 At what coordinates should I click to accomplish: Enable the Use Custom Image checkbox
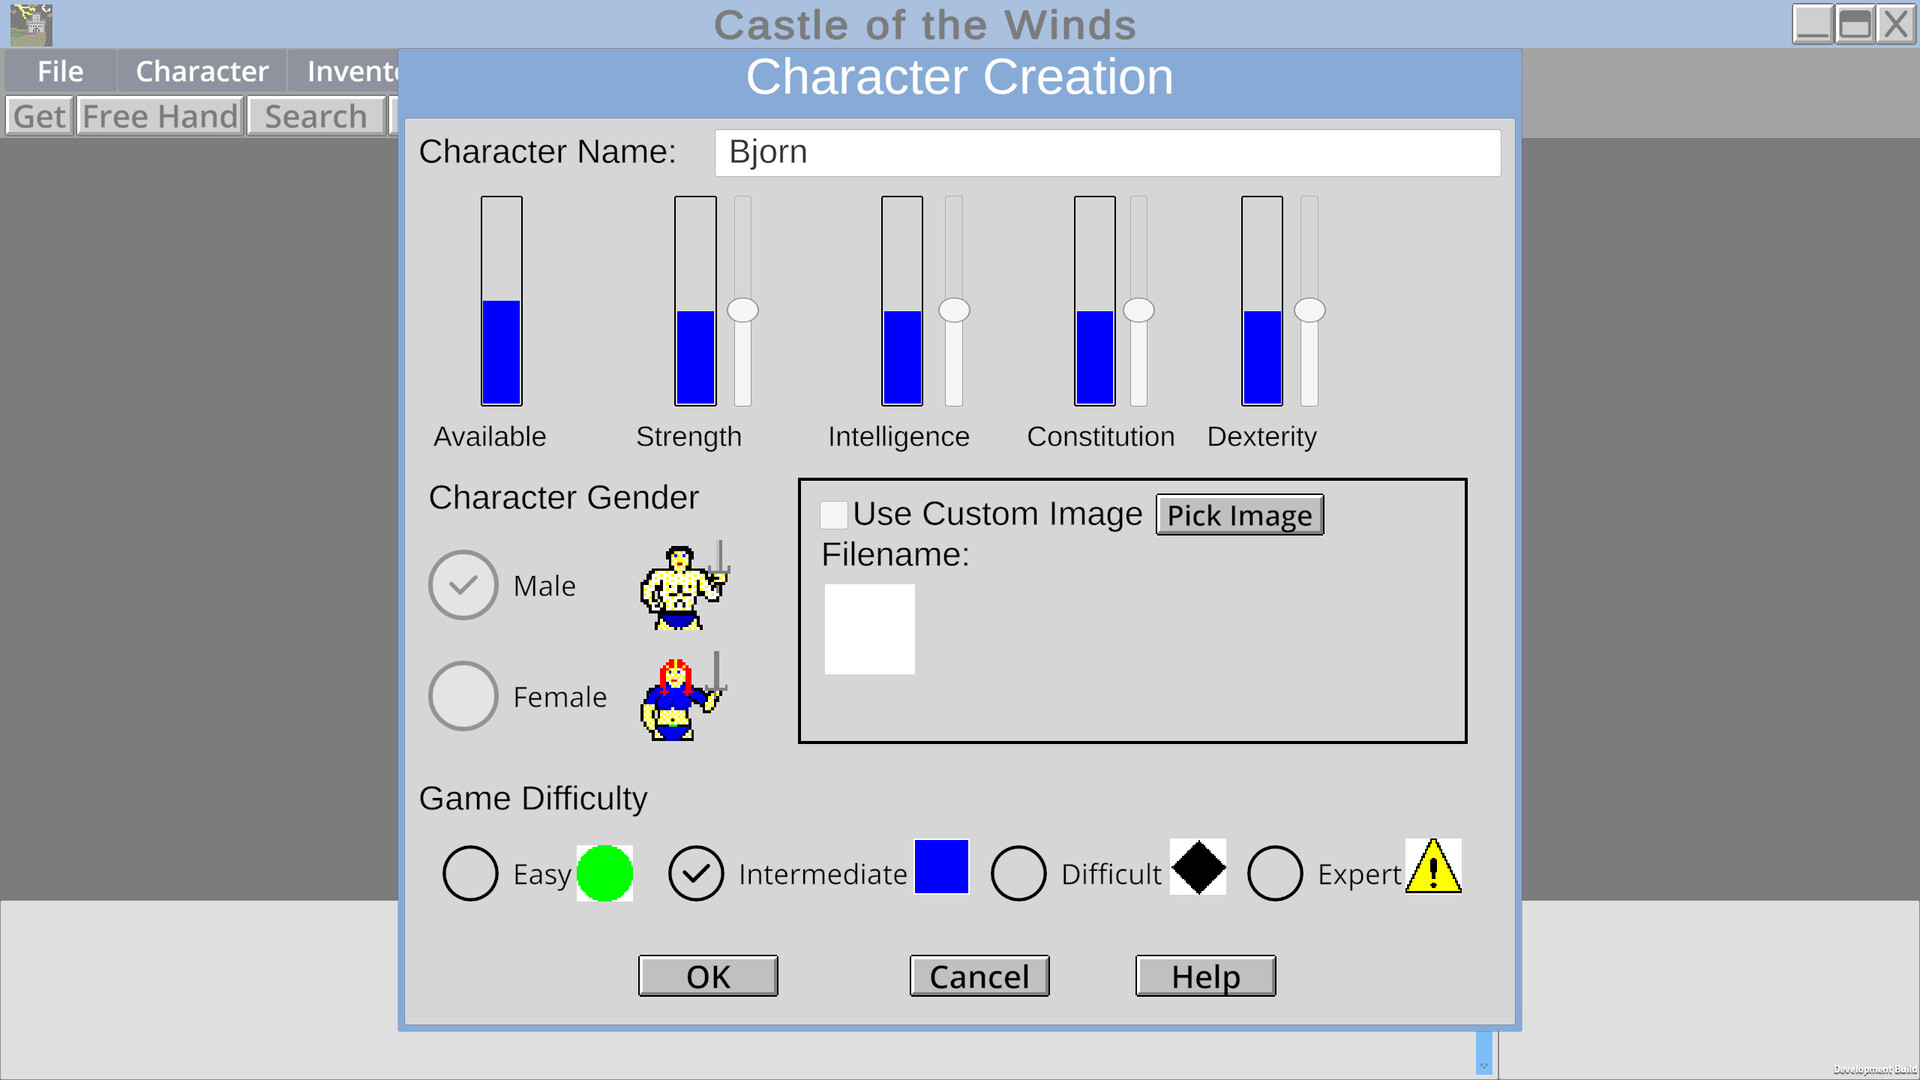click(833, 514)
